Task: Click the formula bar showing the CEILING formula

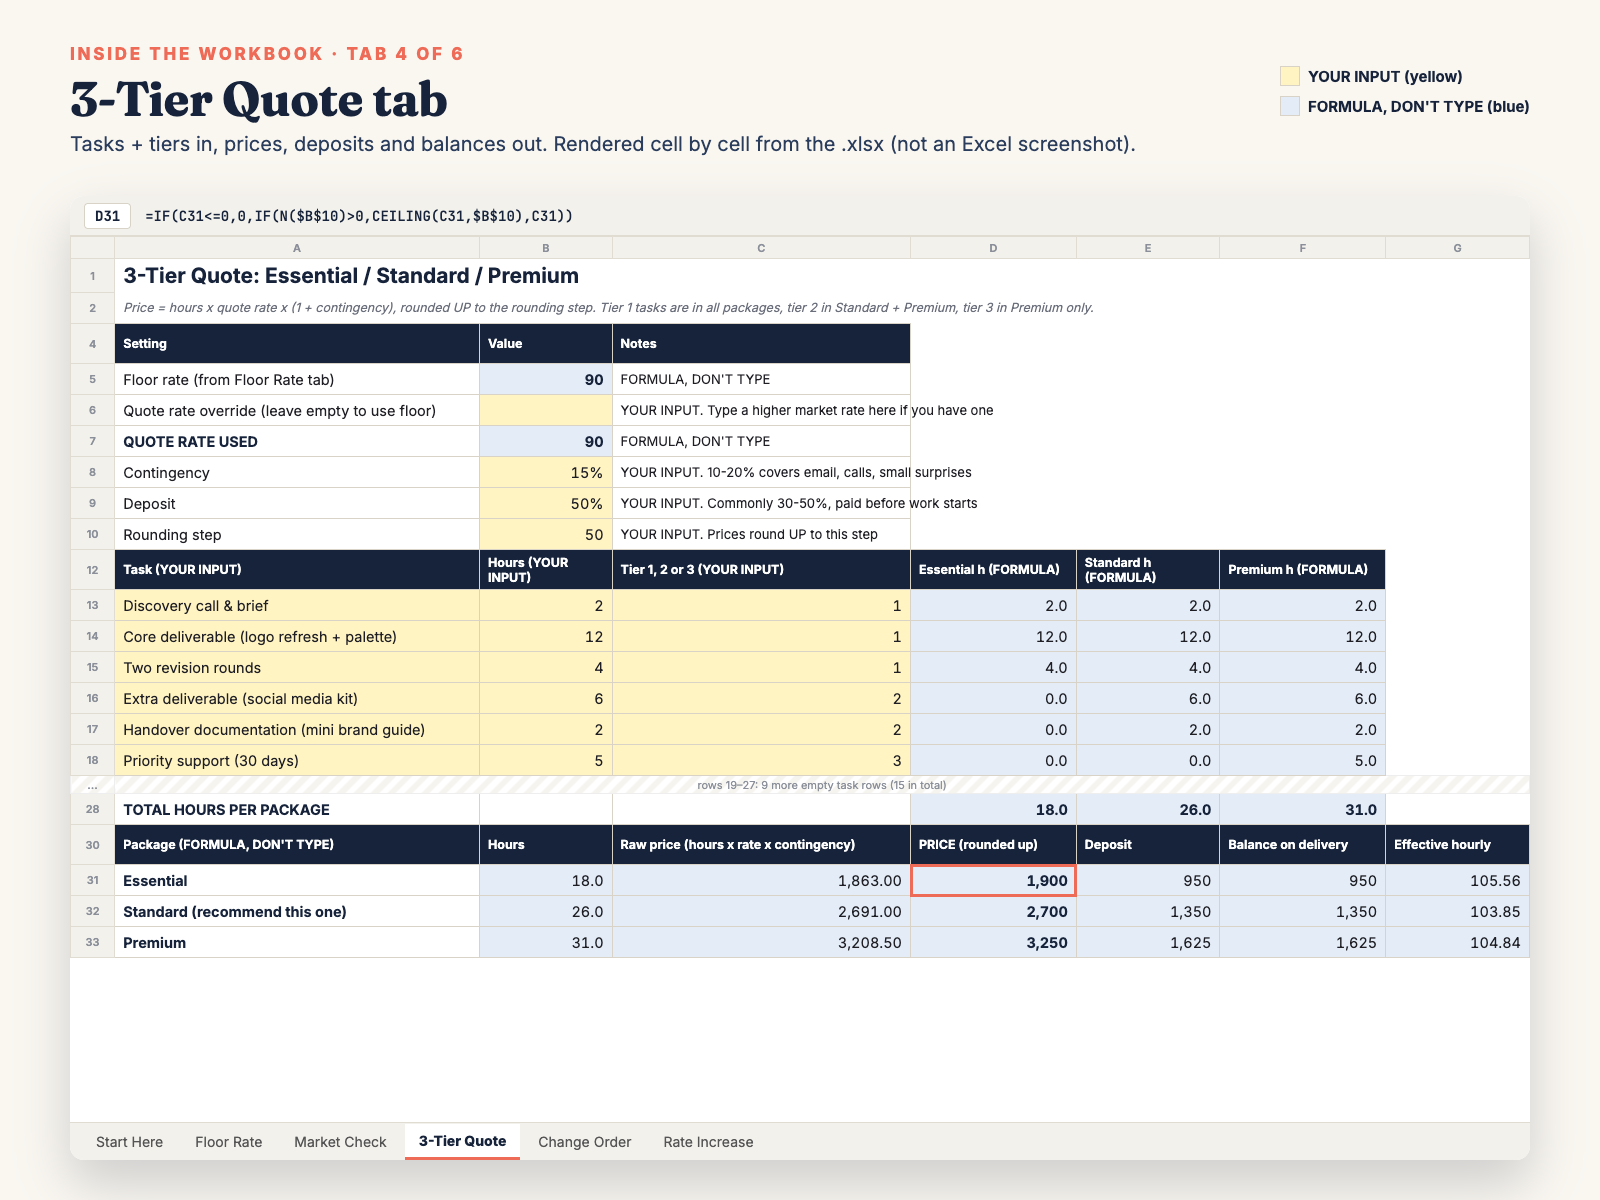Action: 359,216
